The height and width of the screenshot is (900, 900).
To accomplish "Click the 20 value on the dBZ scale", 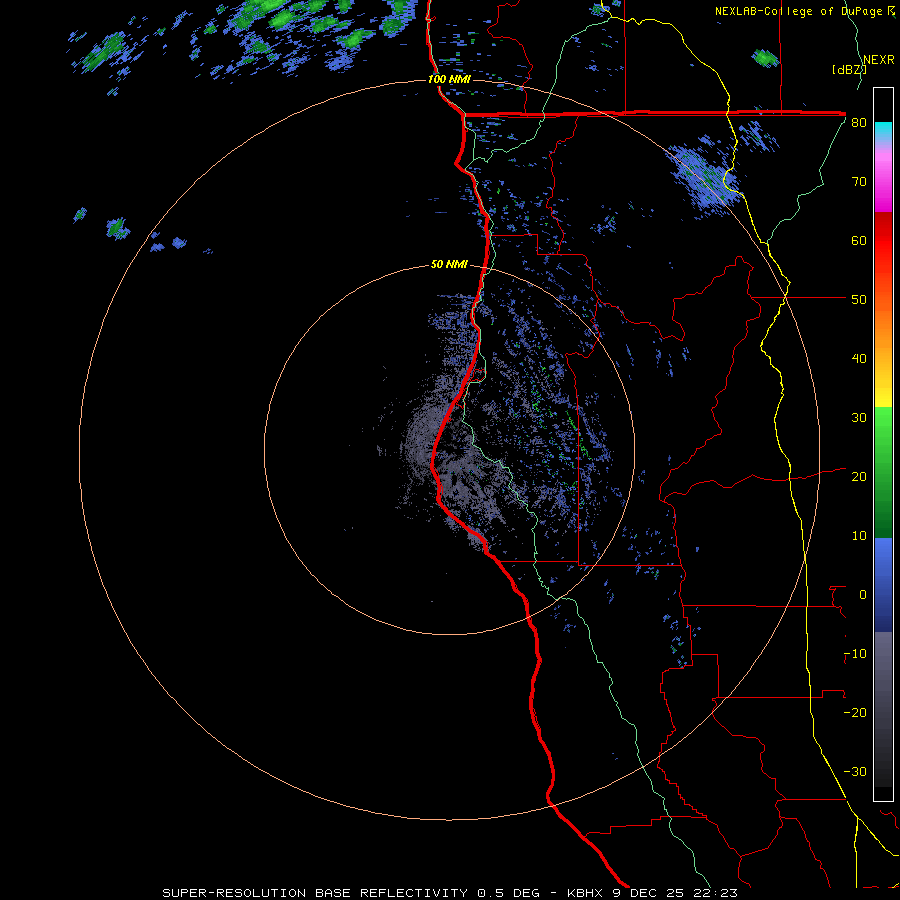I will 859,477.
